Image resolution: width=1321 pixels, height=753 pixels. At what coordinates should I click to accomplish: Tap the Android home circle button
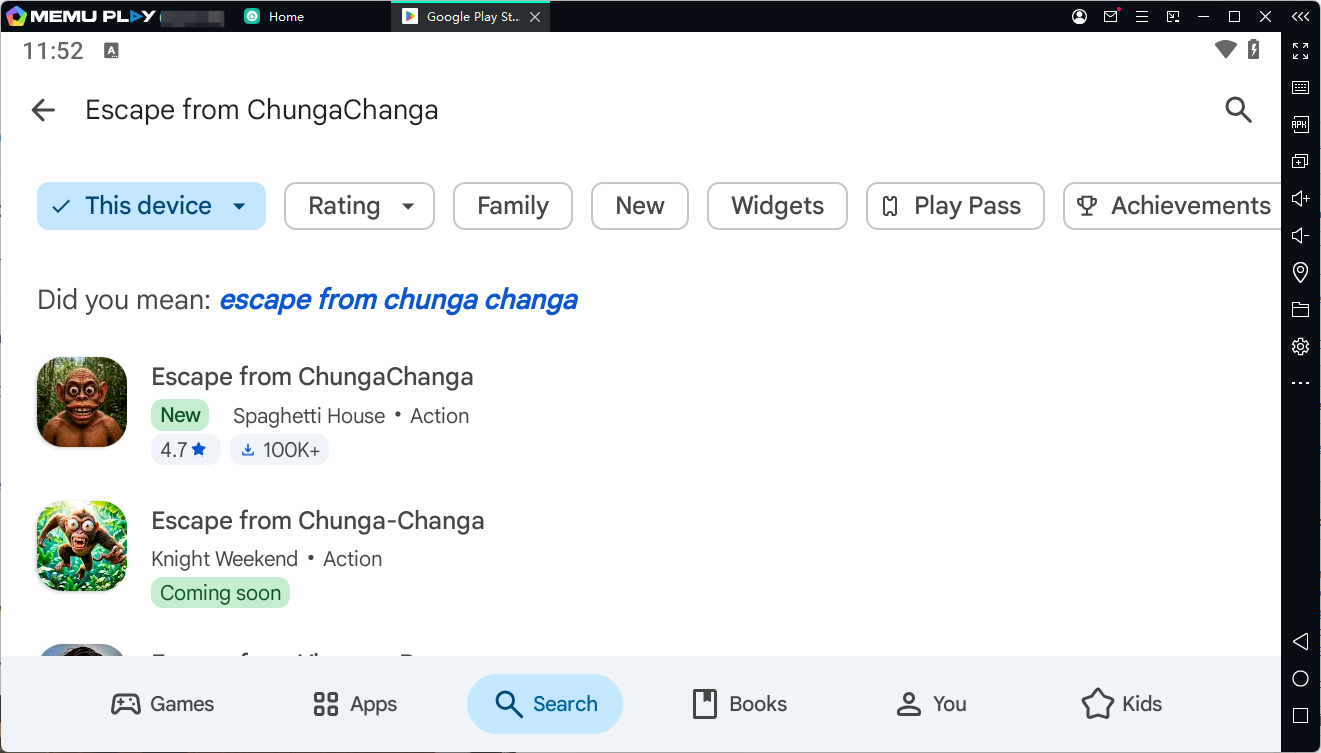coord(1300,679)
